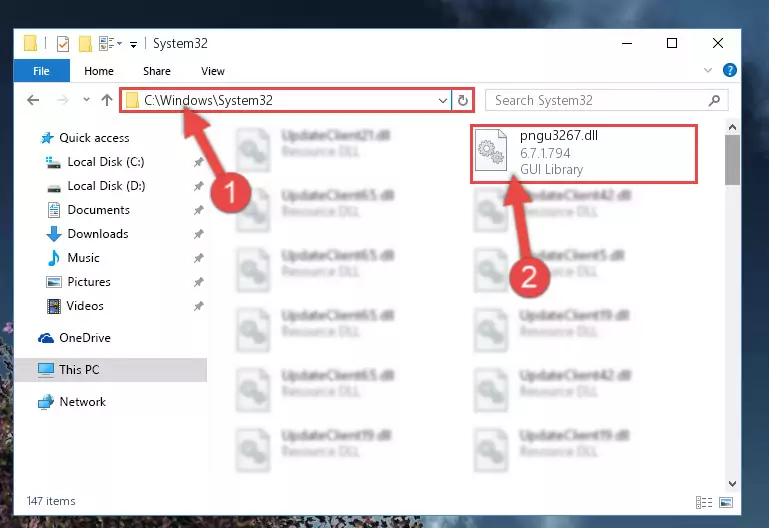769x528 pixels.
Task: Minimize the System32 window
Action: click(627, 43)
